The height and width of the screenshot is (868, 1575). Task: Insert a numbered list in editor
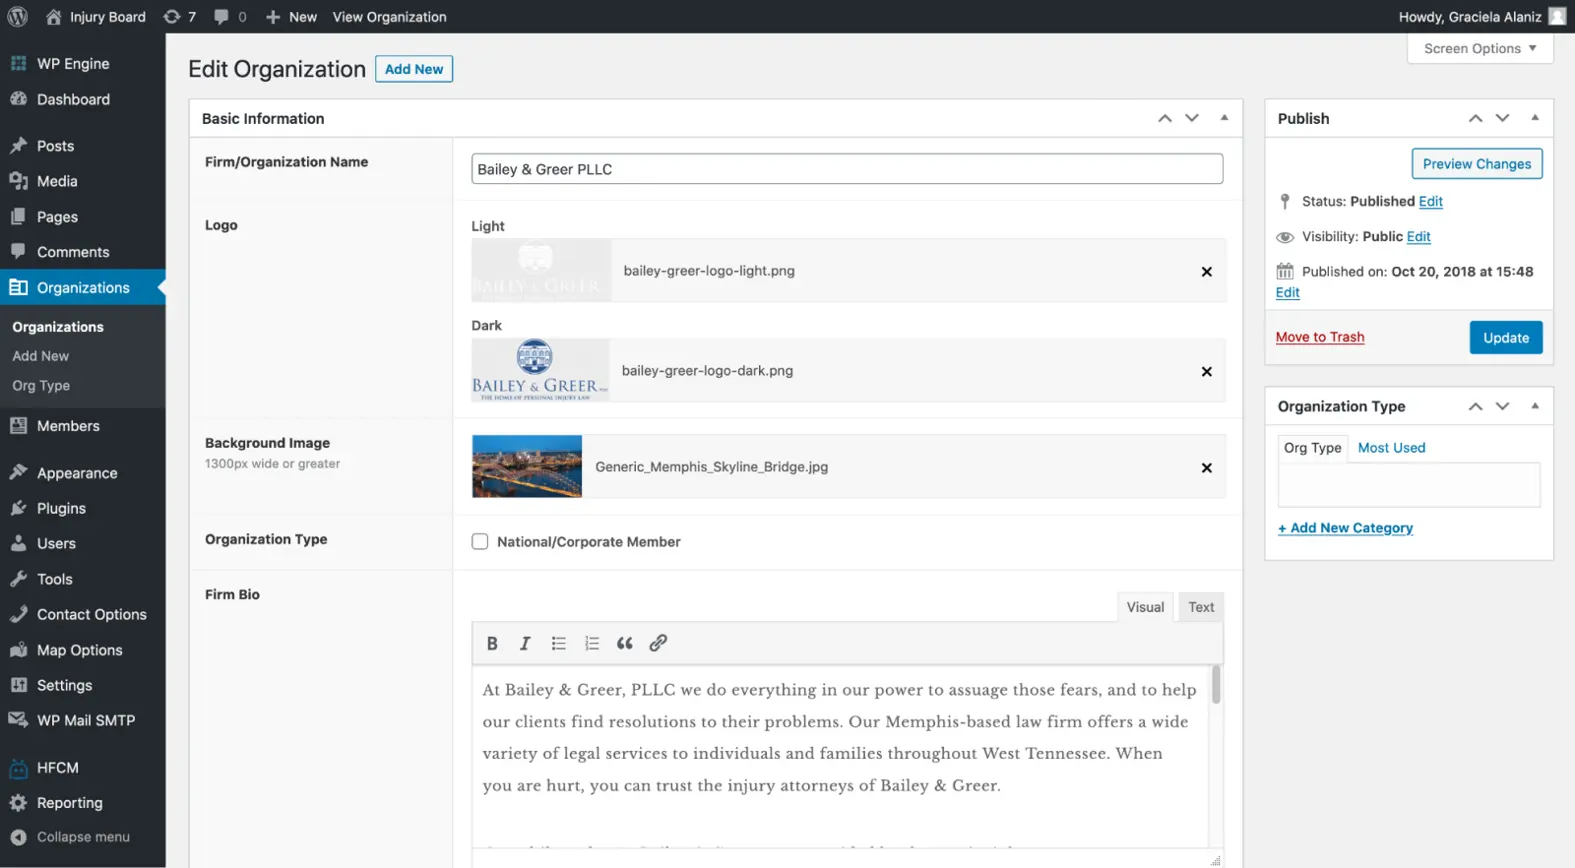point(592,644)
